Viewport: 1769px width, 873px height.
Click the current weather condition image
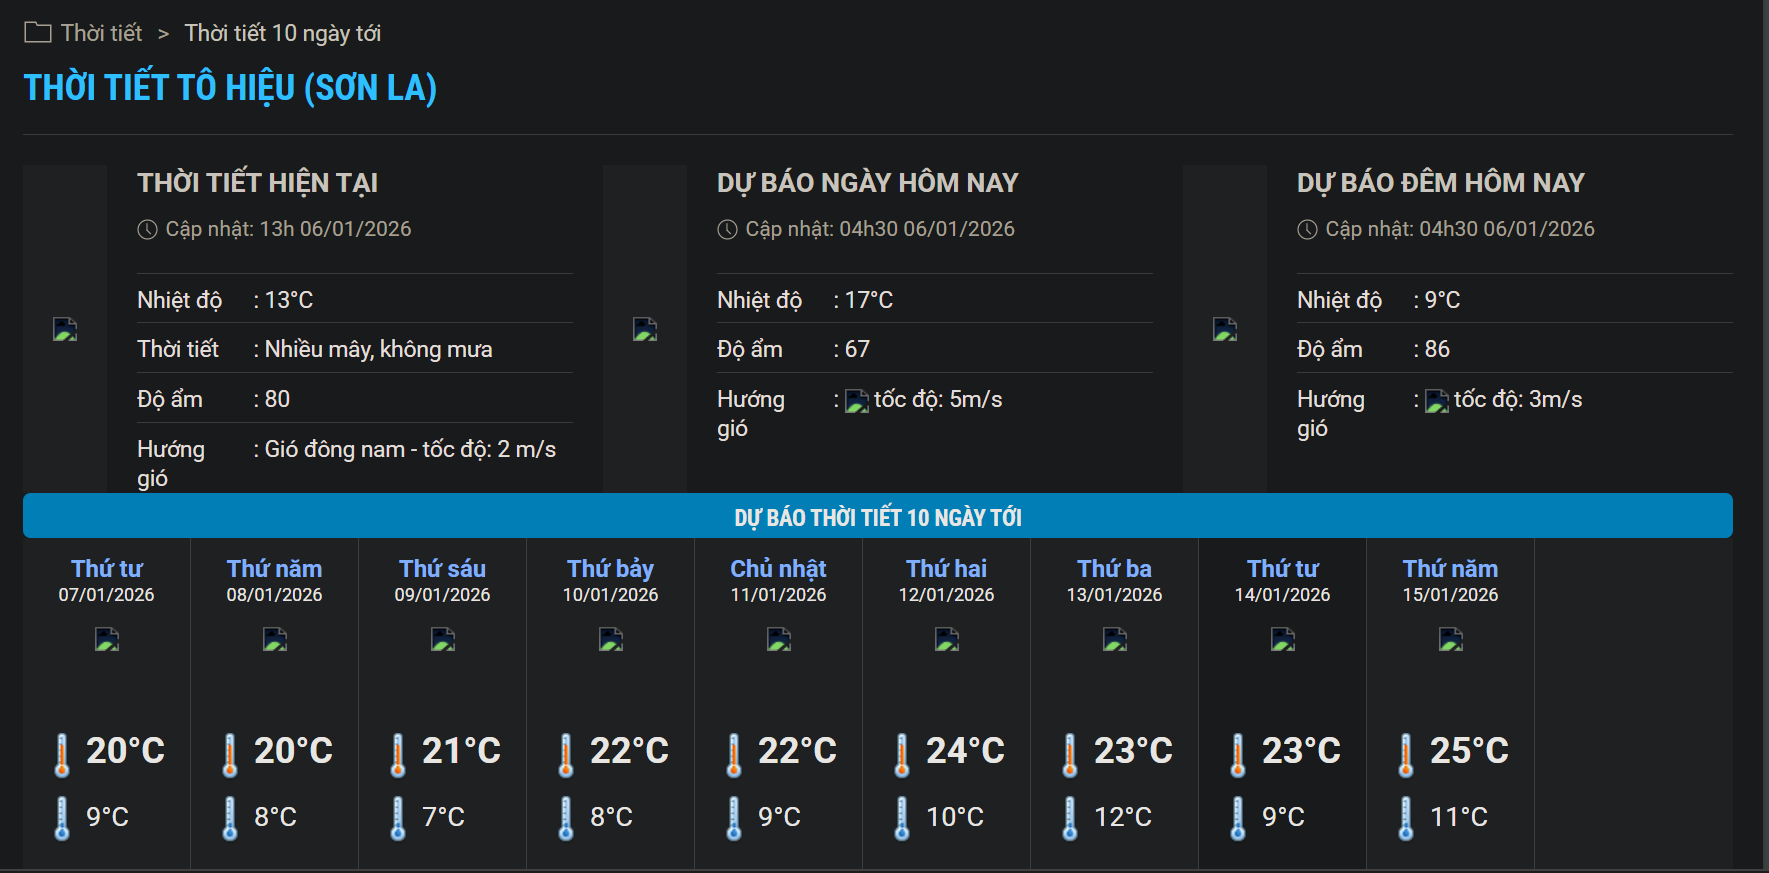65,329
